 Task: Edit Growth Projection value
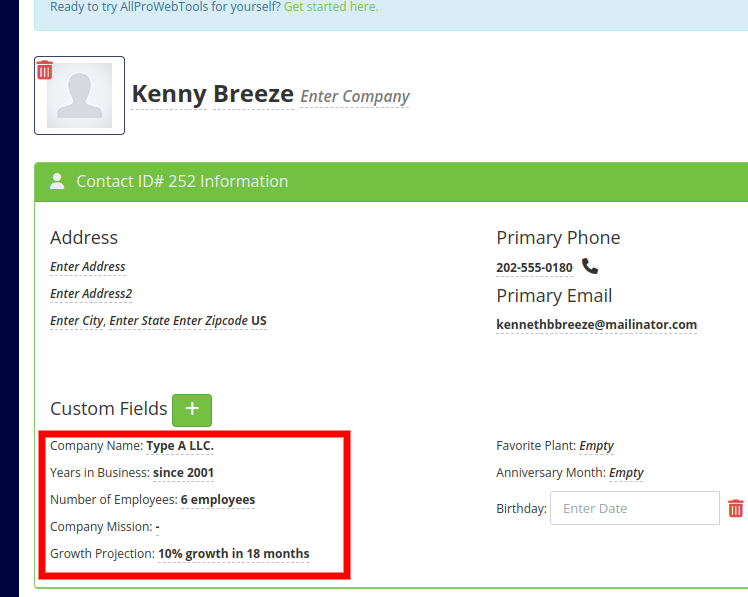[x=234, y=554]
